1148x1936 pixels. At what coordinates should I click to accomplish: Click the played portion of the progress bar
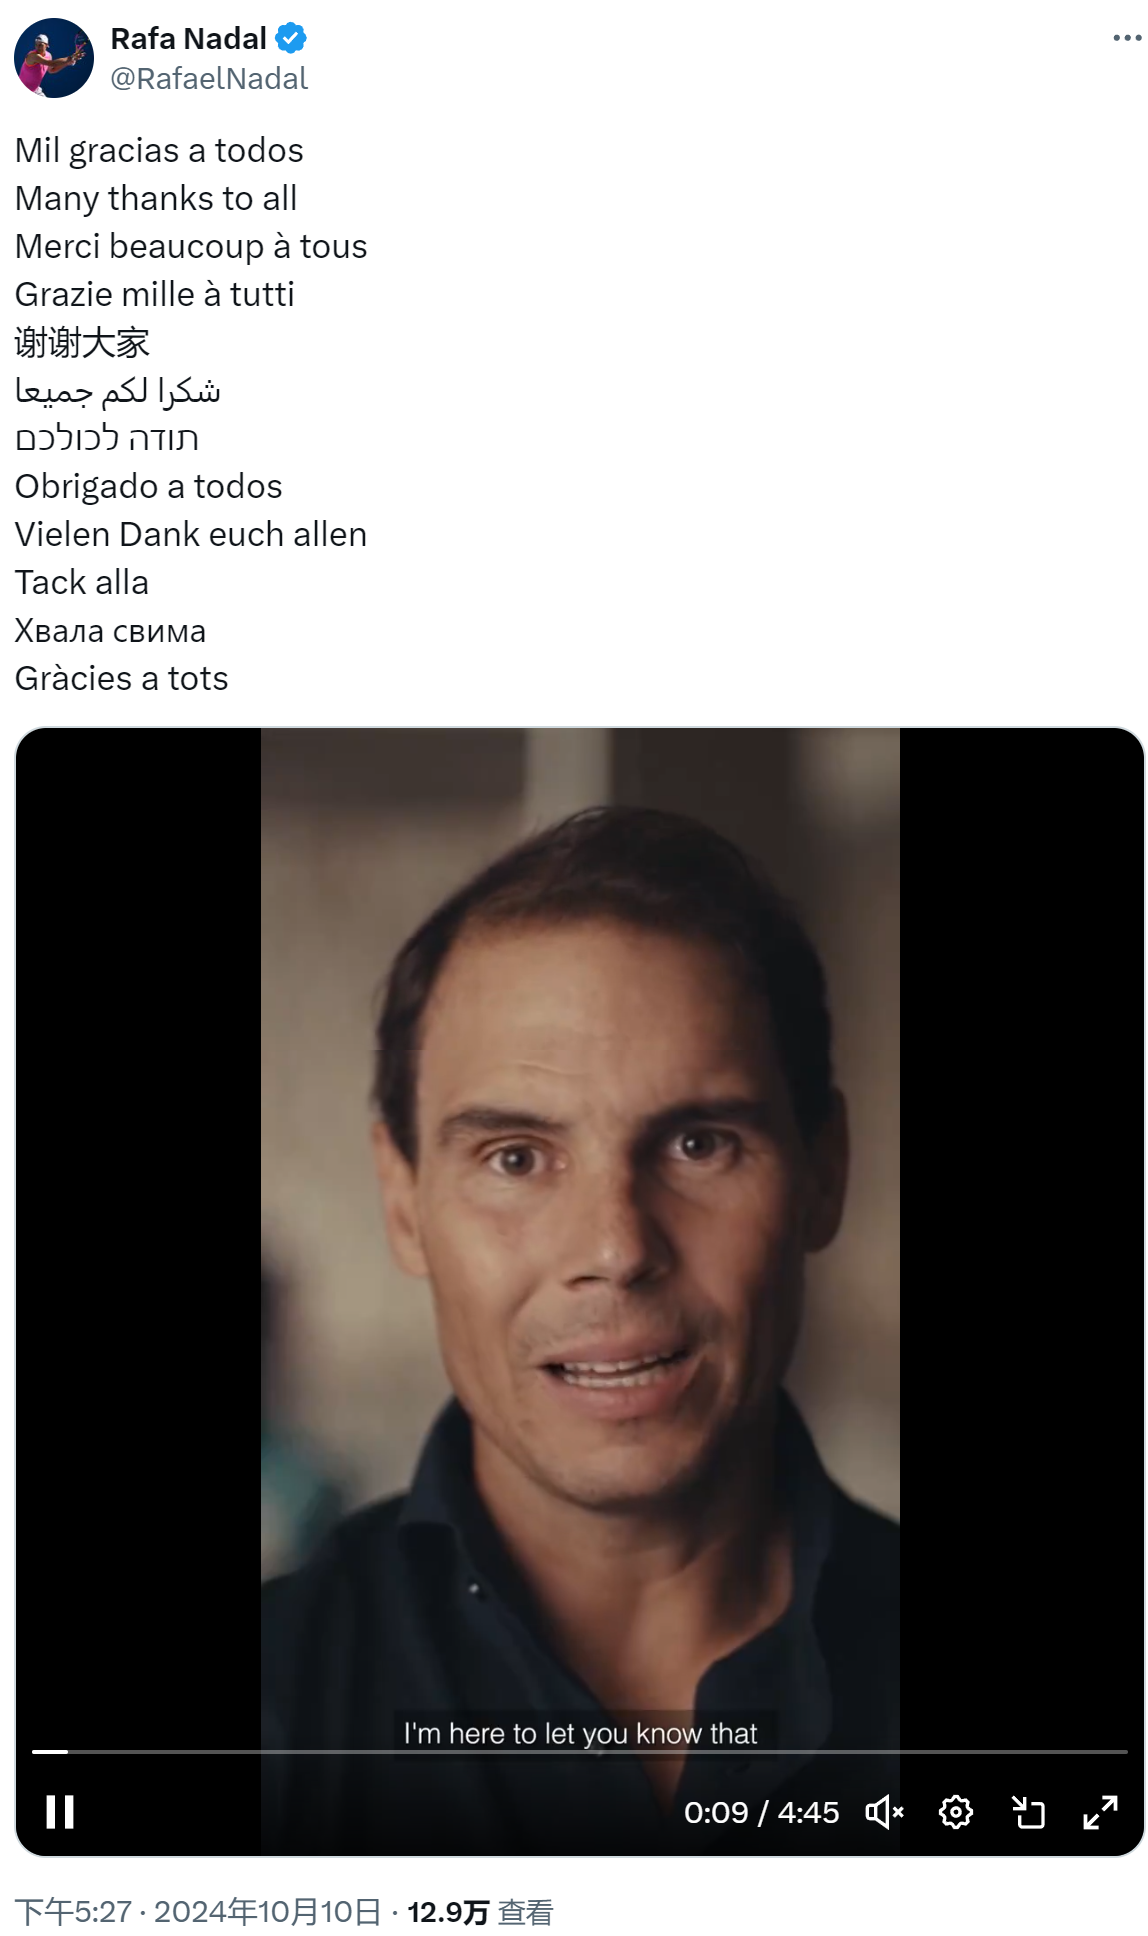50,1751
